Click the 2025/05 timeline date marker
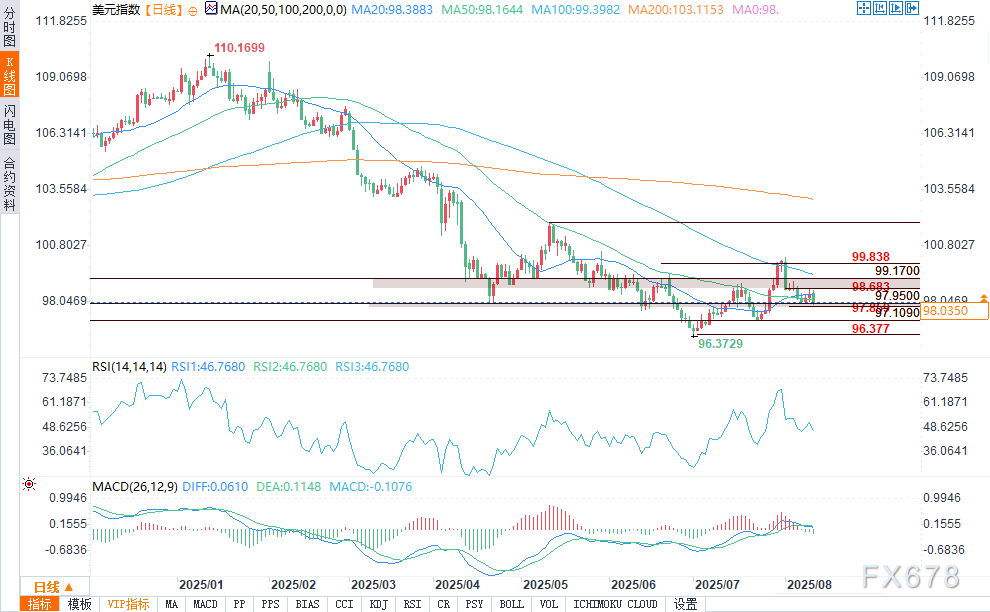Screen dimensions: 990x612 546,583
